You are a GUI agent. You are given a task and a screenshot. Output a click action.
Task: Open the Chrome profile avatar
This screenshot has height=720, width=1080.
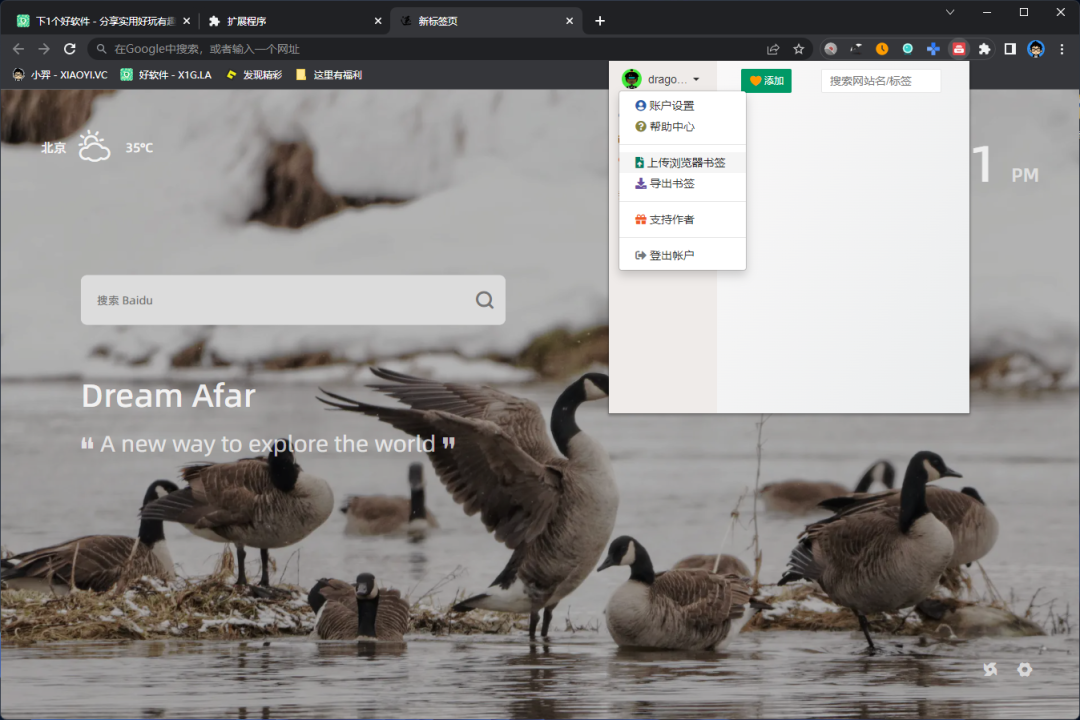point(1036,49)
